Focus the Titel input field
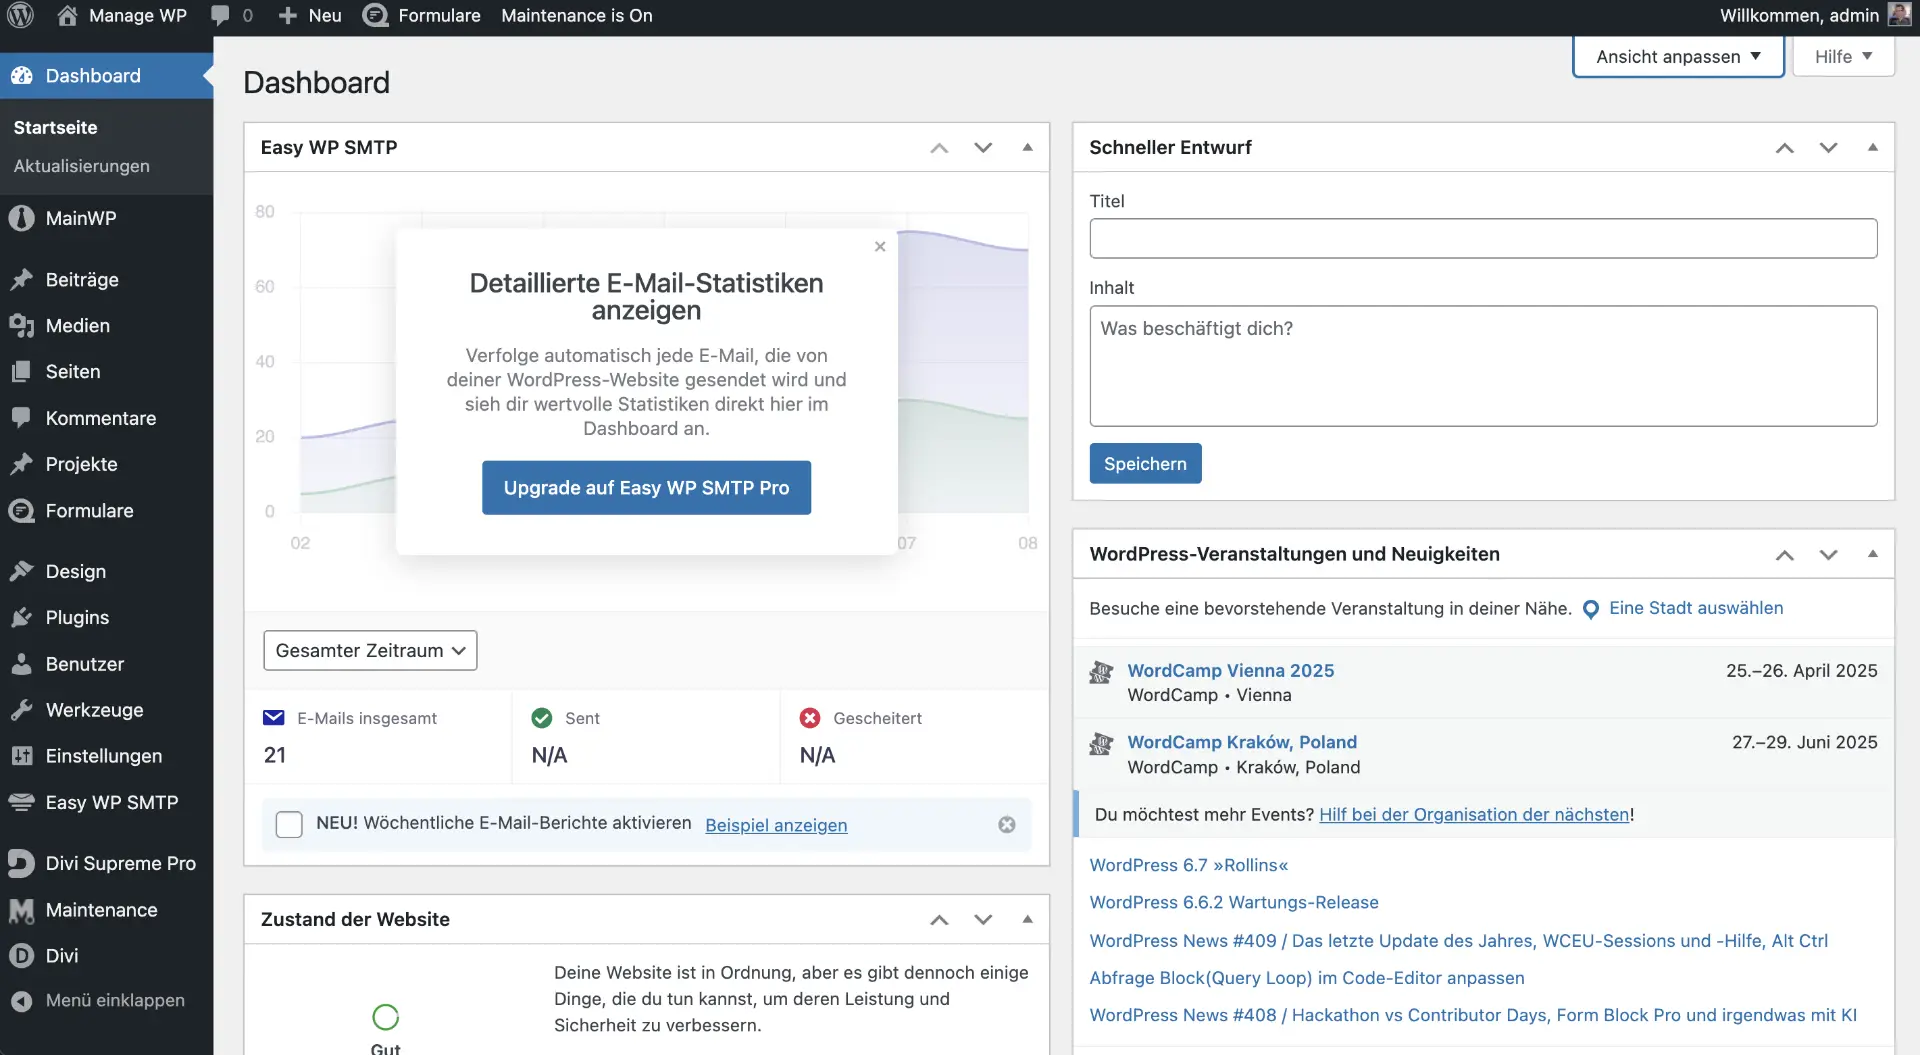Screen dimensions: 1920x1055 1483,239
